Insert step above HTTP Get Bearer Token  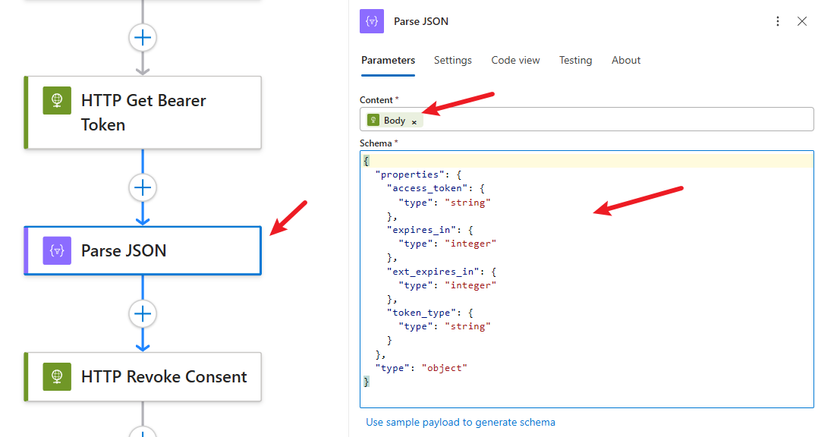[143, 37]
